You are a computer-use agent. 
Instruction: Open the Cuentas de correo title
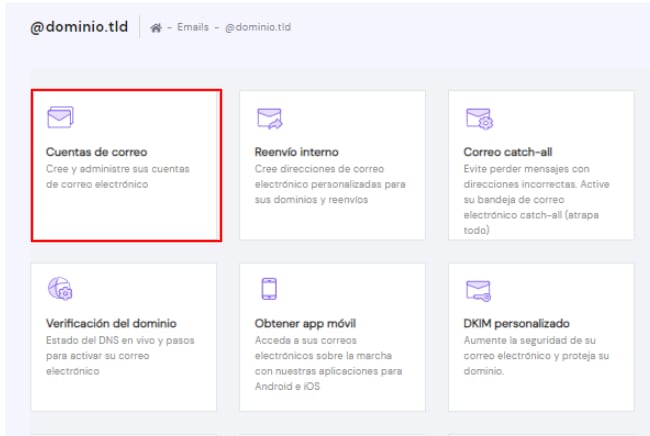pos(97,152)
